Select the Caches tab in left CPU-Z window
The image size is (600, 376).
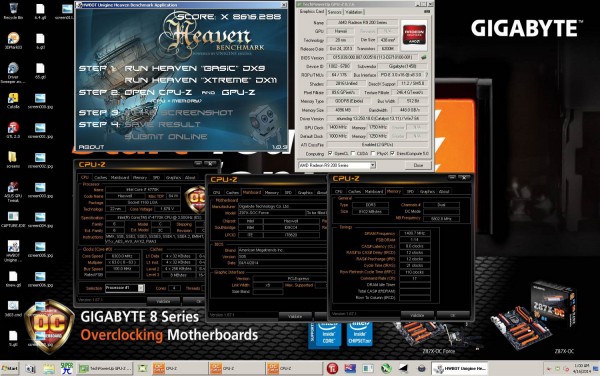click(100, 177)
